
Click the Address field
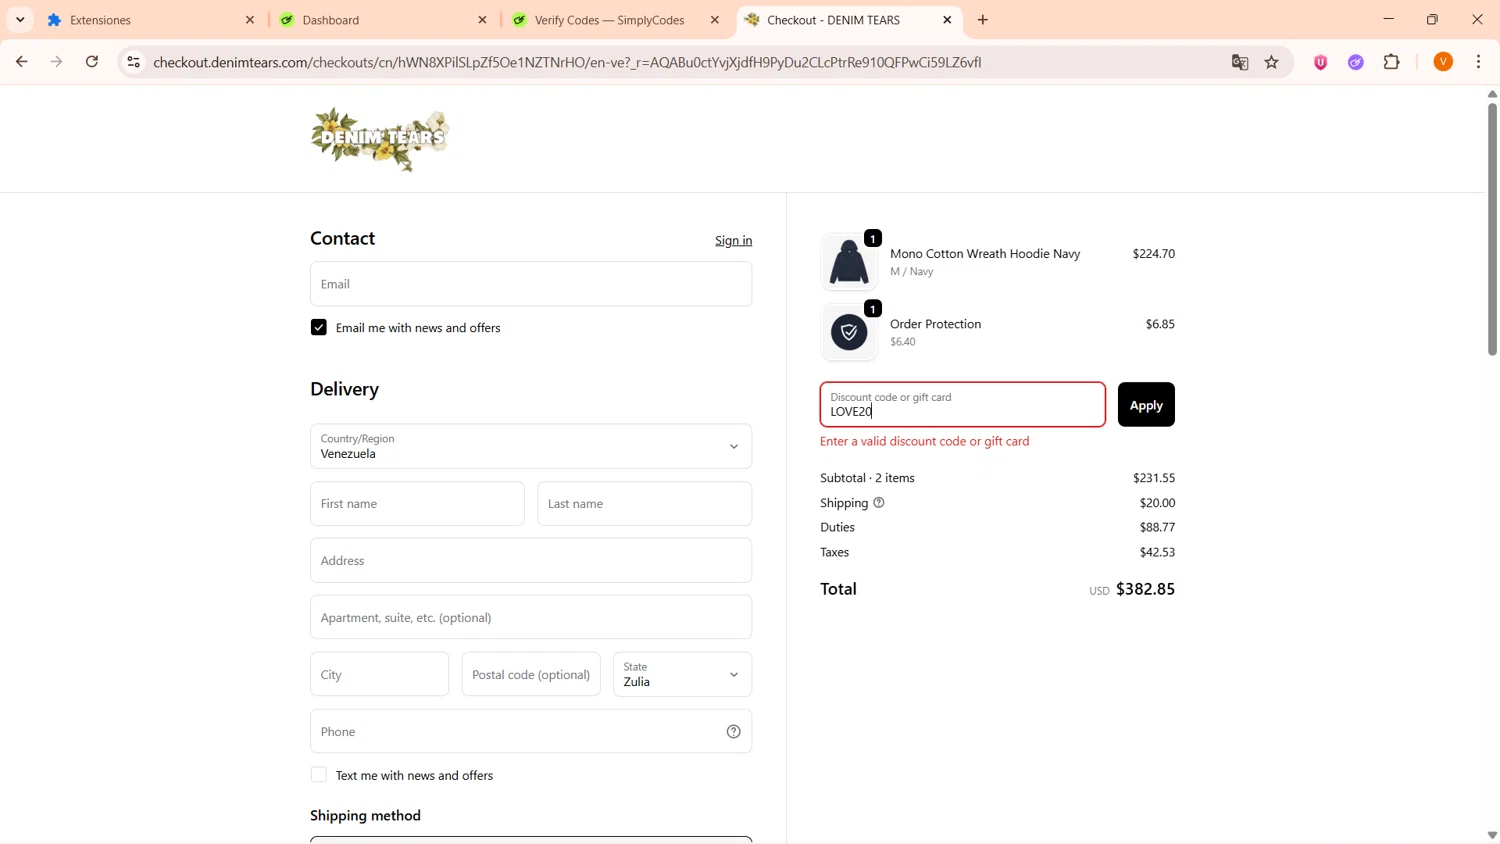(x=531, y=560)
